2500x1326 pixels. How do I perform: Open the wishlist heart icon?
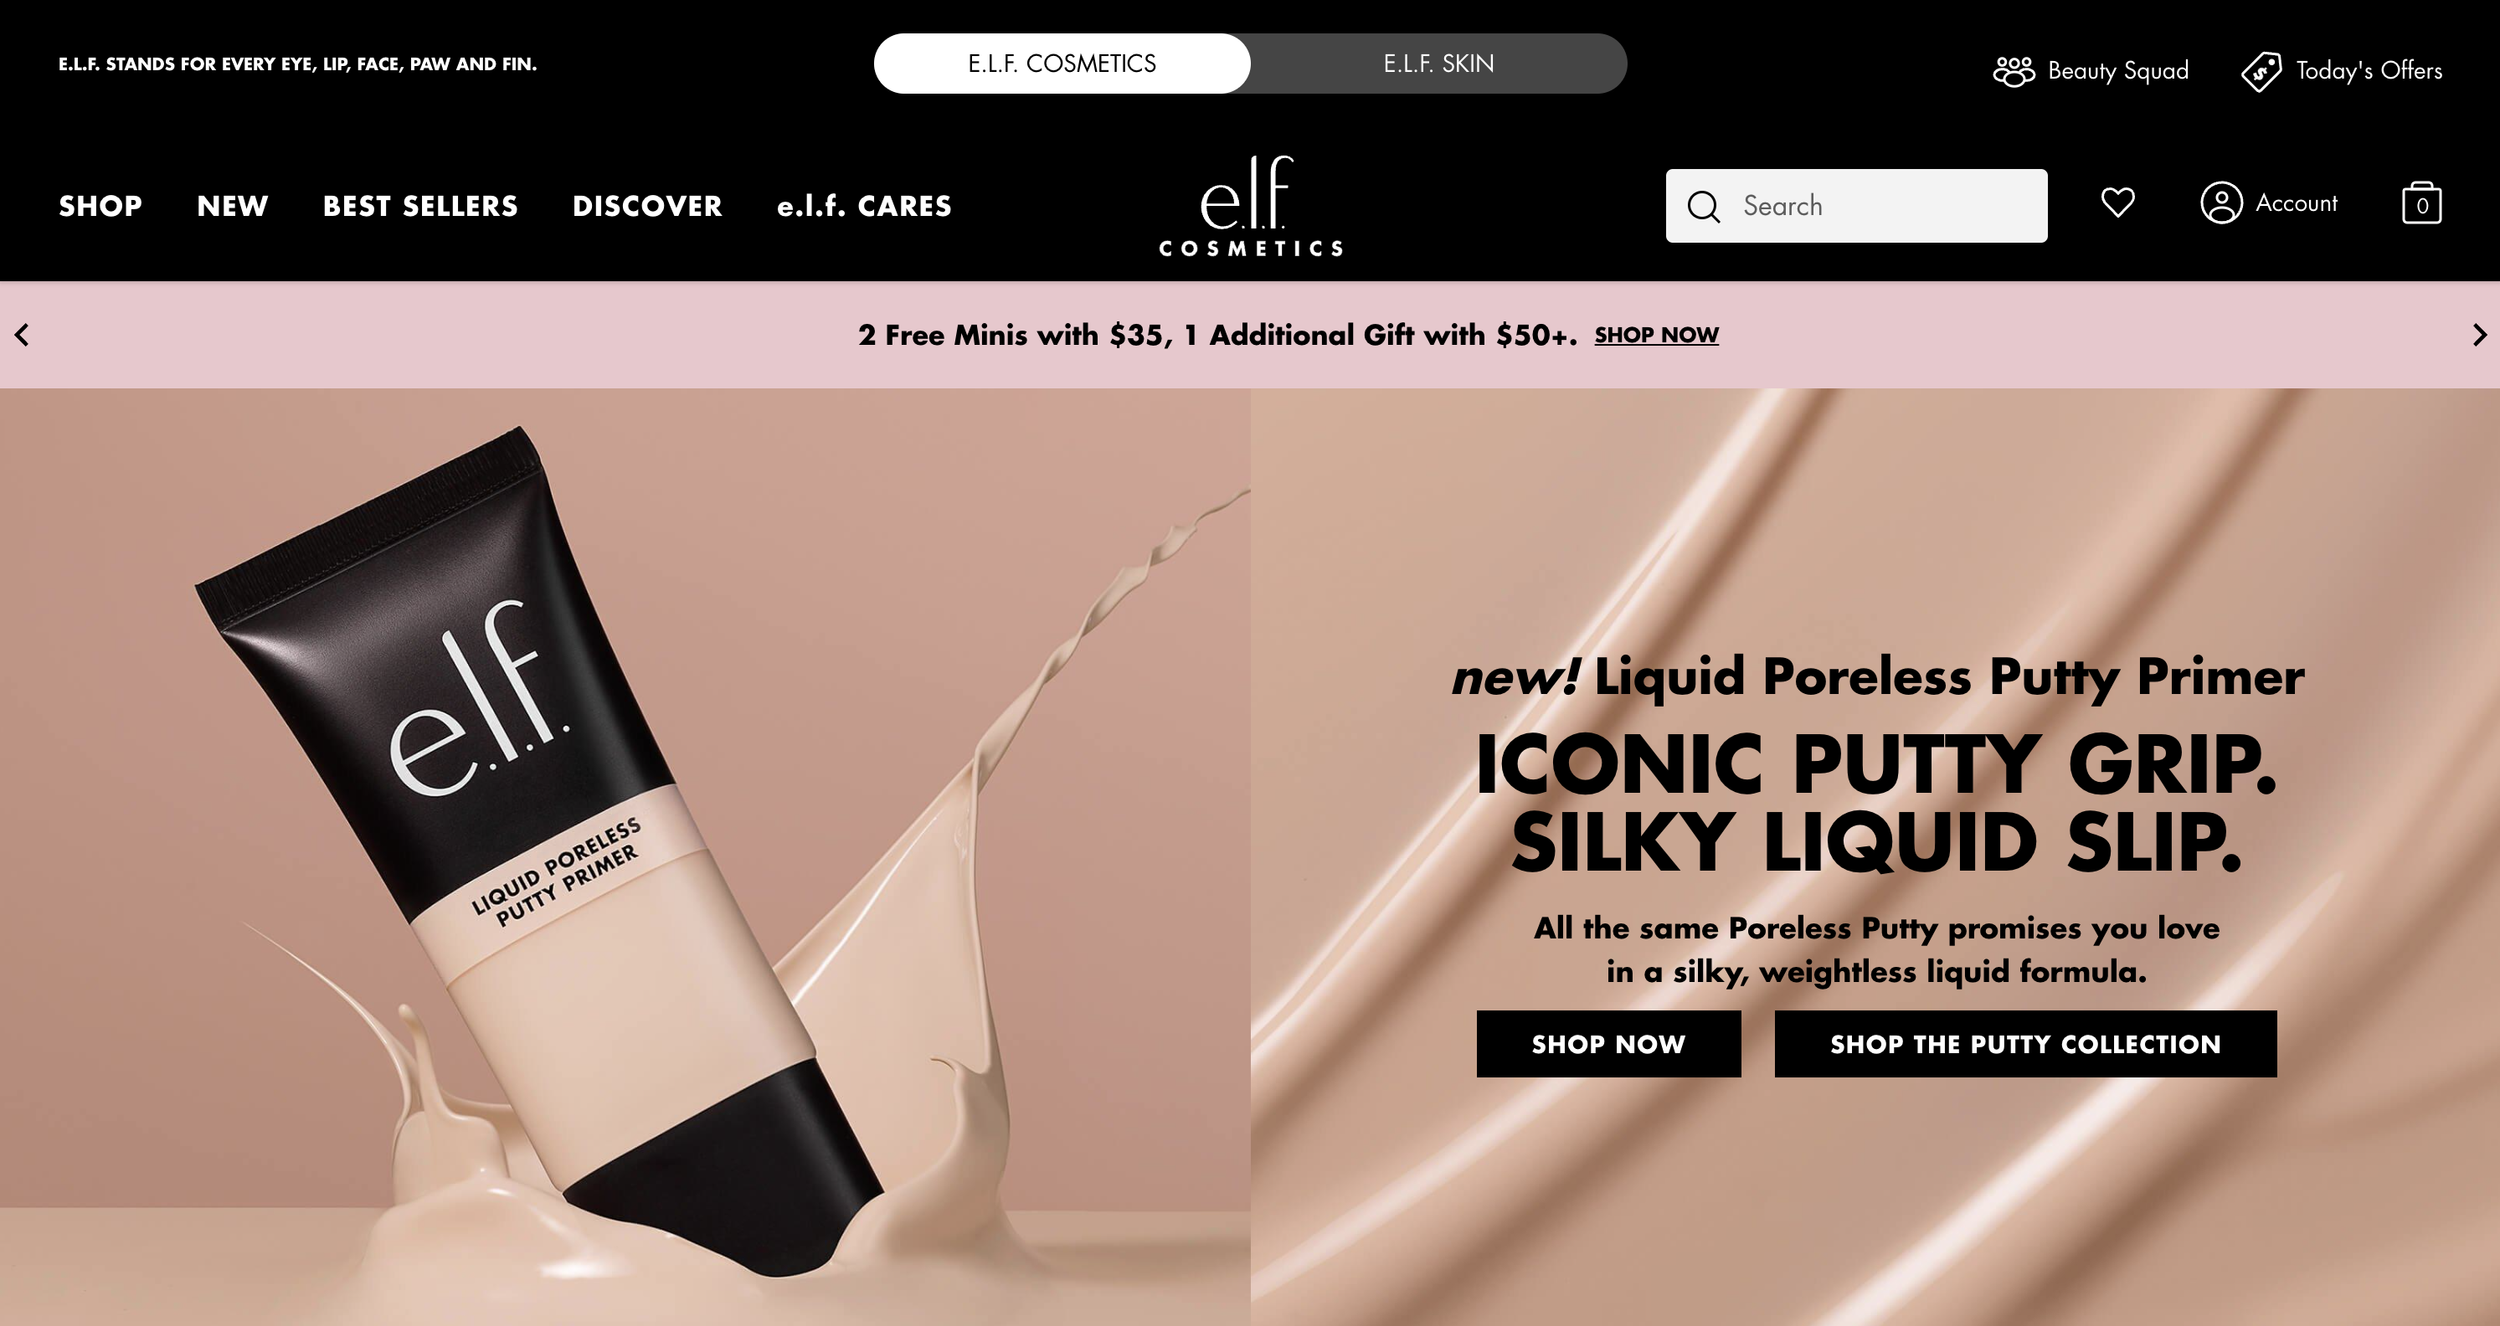pos(2117,203)
